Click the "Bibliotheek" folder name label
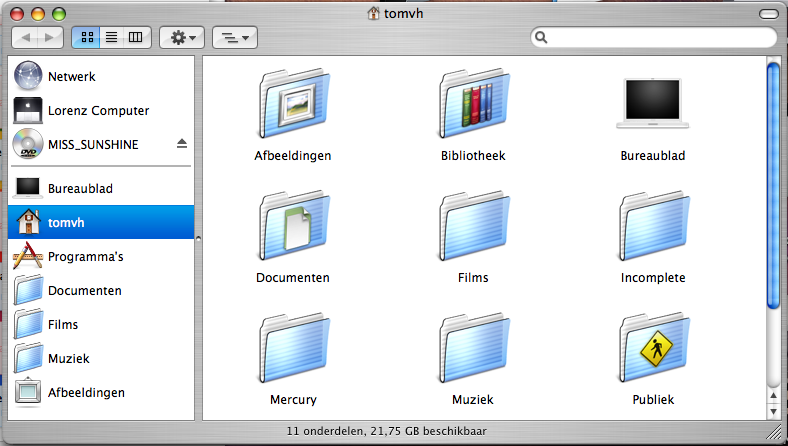This screenshot has width=788, height=446. pos(473,155)
